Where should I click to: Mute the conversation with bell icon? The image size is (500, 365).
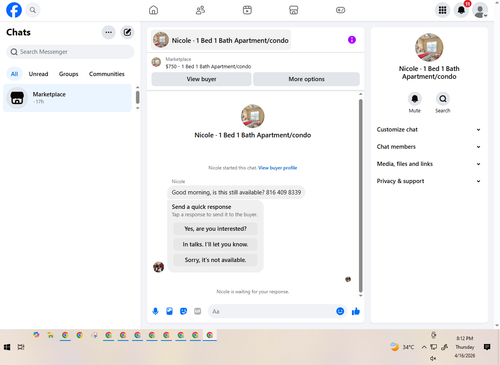[x=415, y=99]
